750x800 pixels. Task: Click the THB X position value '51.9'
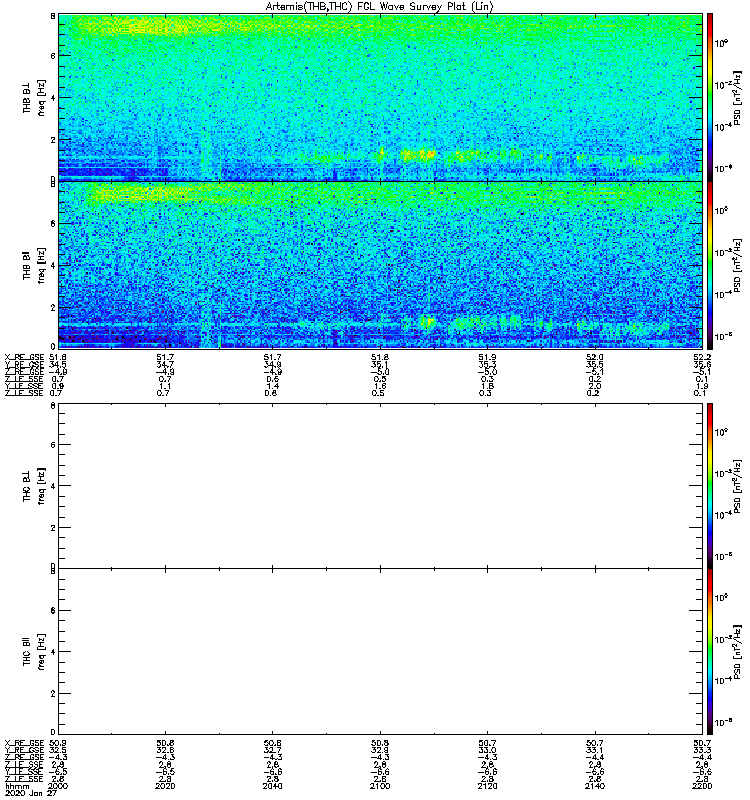click(487, 357)
